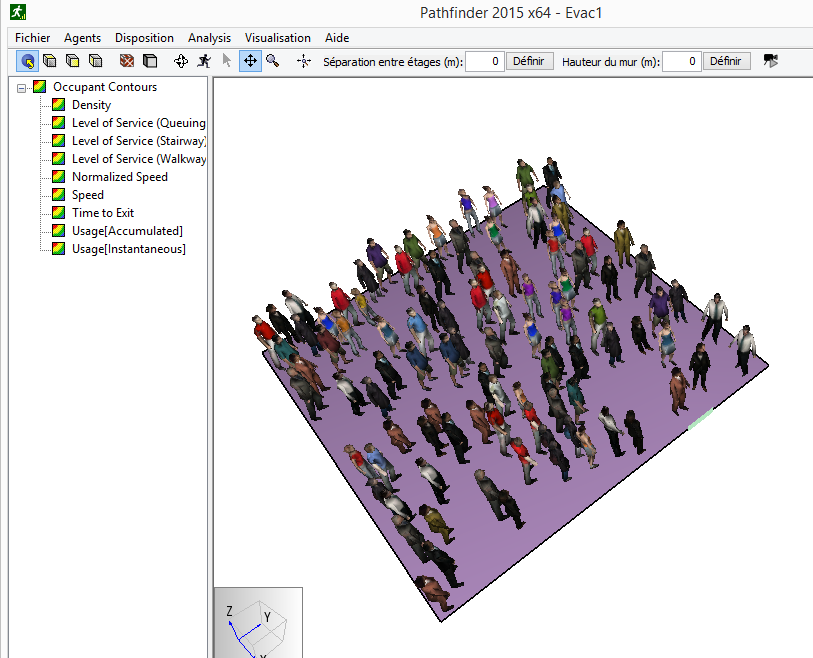Open the Analysis menu
The image size is (813, 658).
point(209,38)
